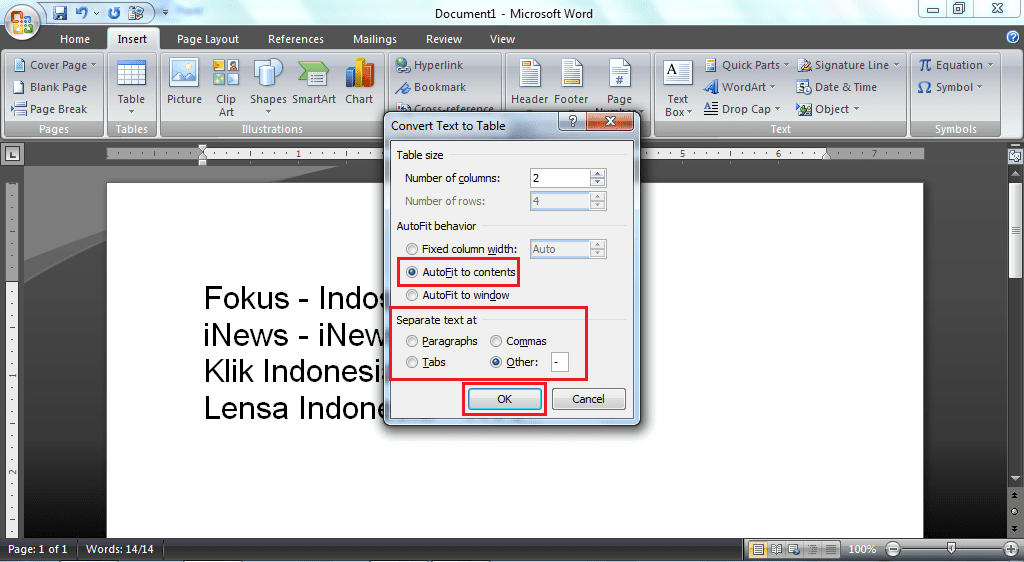Image resolution: width=1024 pixels, height=562 pixels.
Task: Insert Date & Time
Action: (x=837, y=87)
